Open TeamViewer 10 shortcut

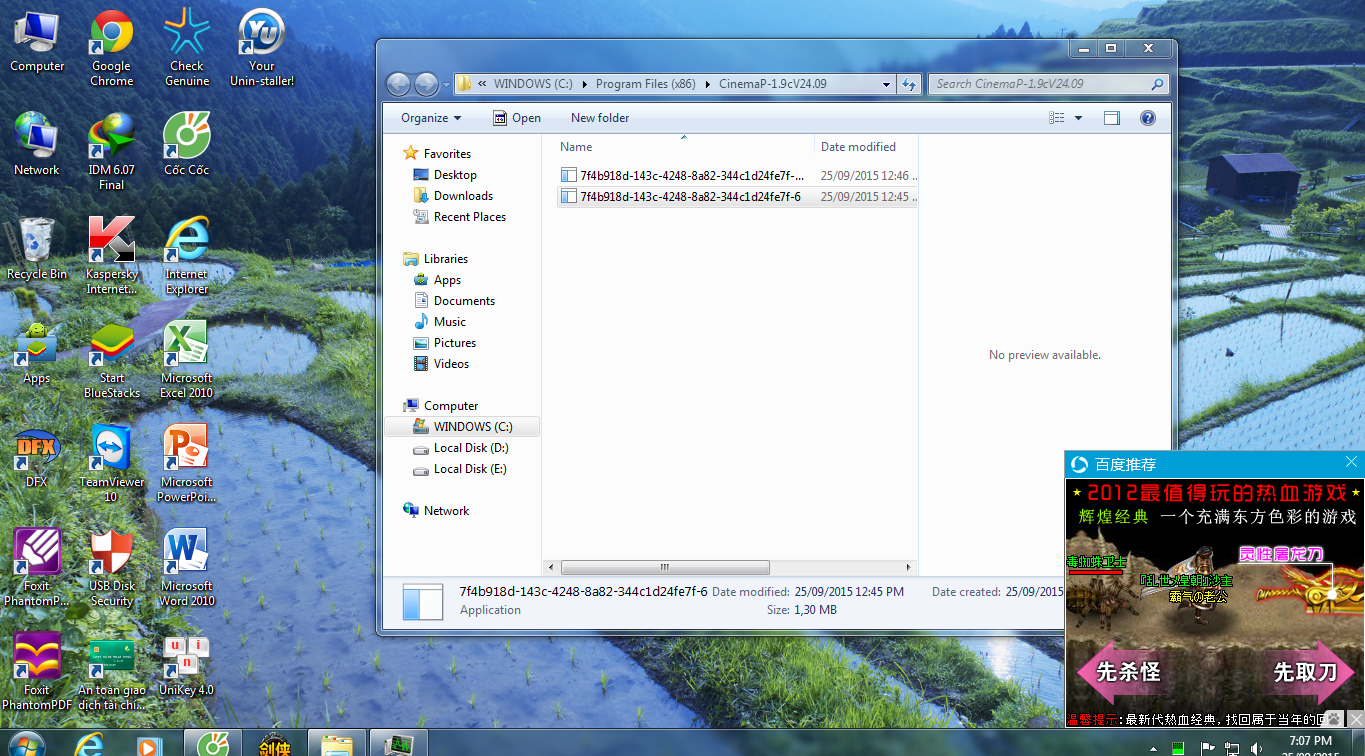112,463
